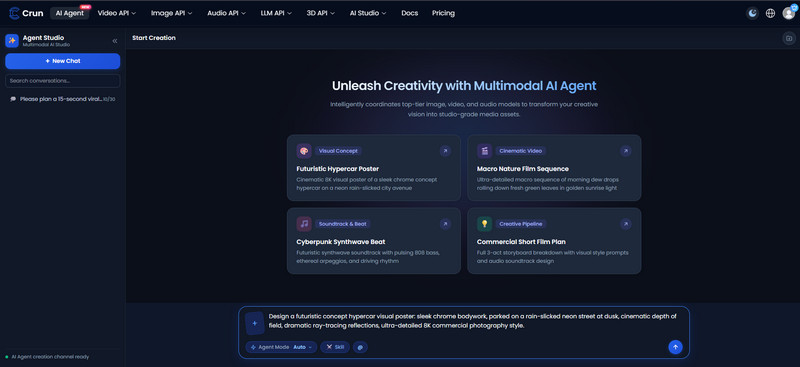Start a New Chat

(x=63, y=61)
